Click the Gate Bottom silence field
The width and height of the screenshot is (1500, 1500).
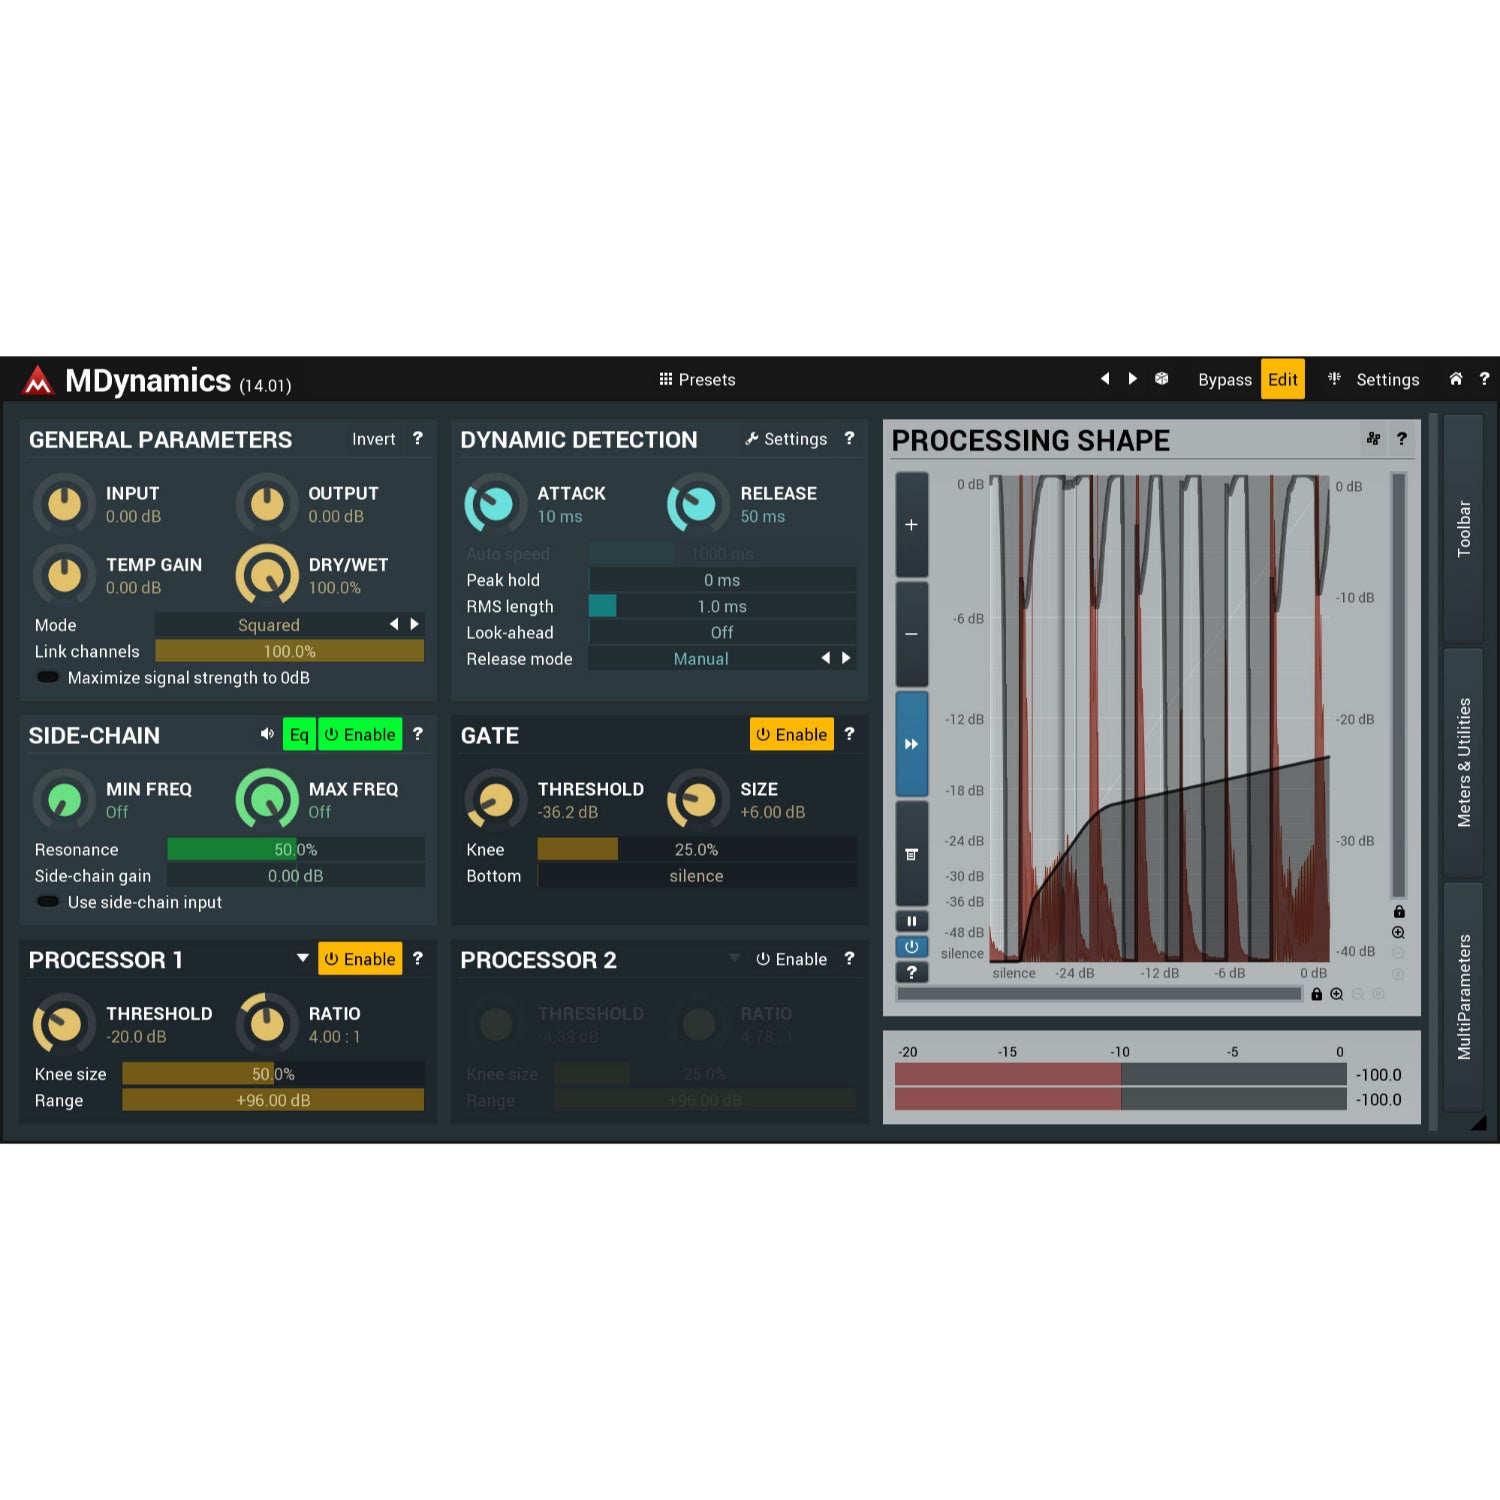point(697,875)
